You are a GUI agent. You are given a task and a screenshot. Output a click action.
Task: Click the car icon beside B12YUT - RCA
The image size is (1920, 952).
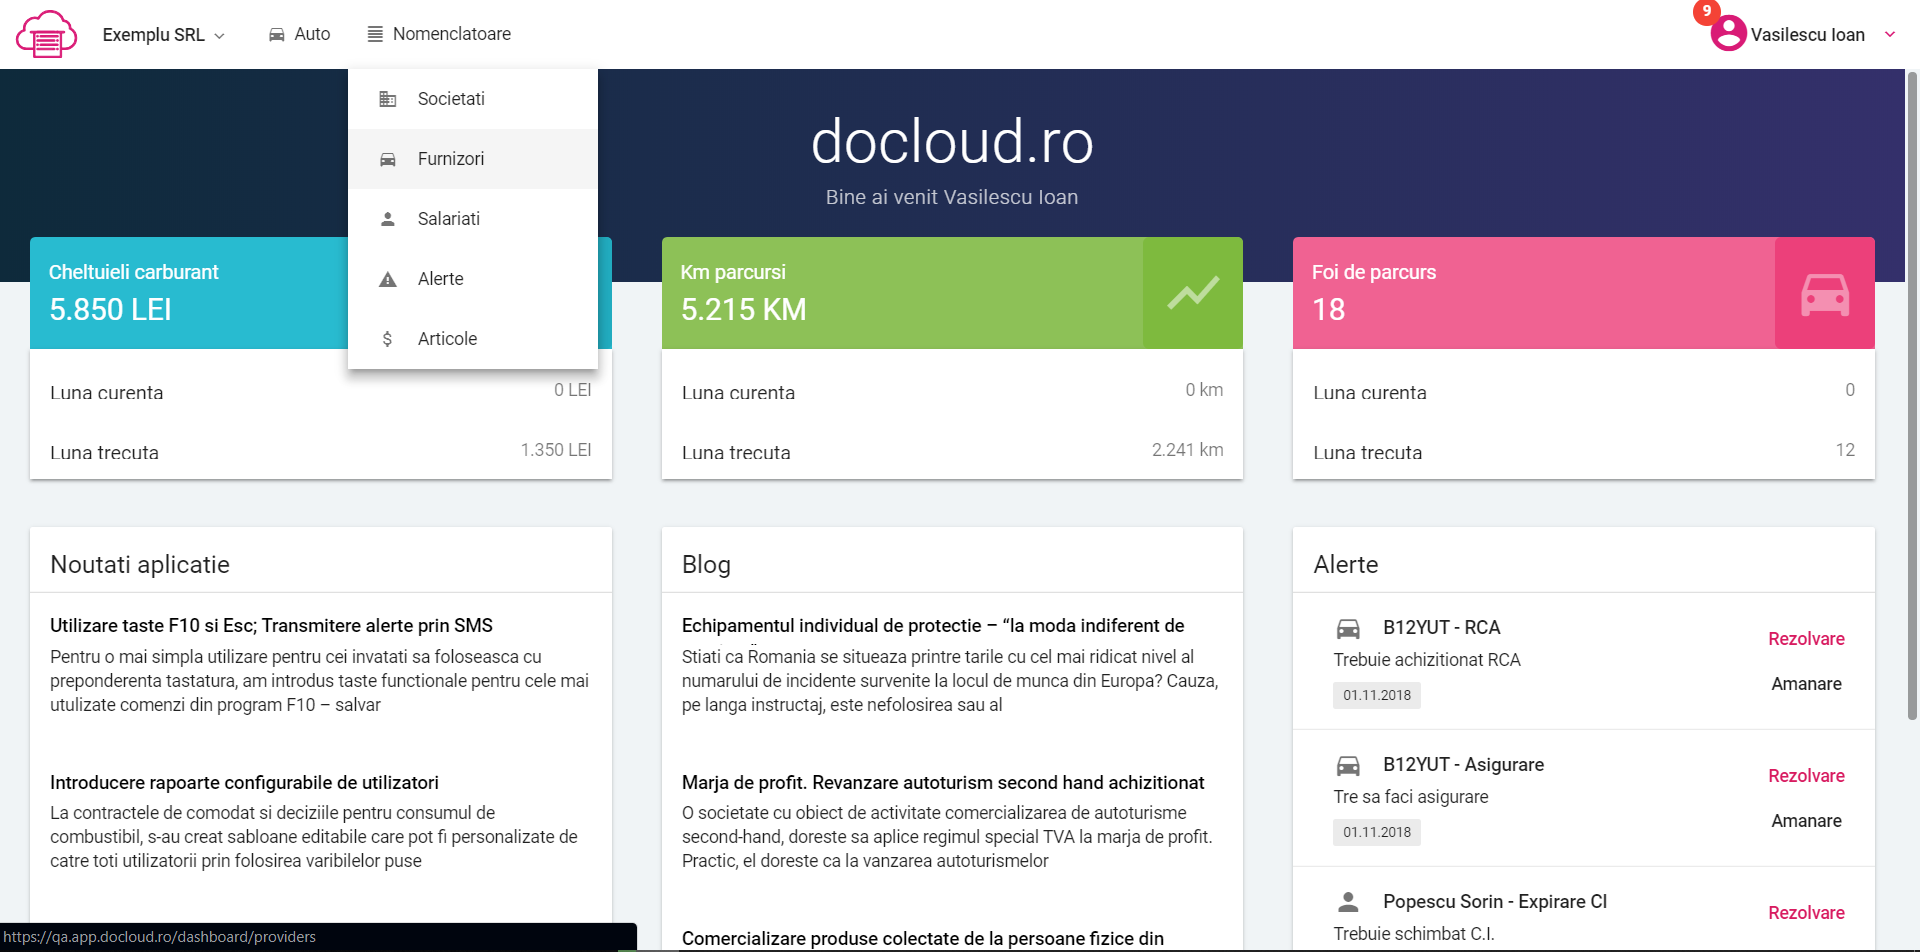click(x=1348, y=628)
